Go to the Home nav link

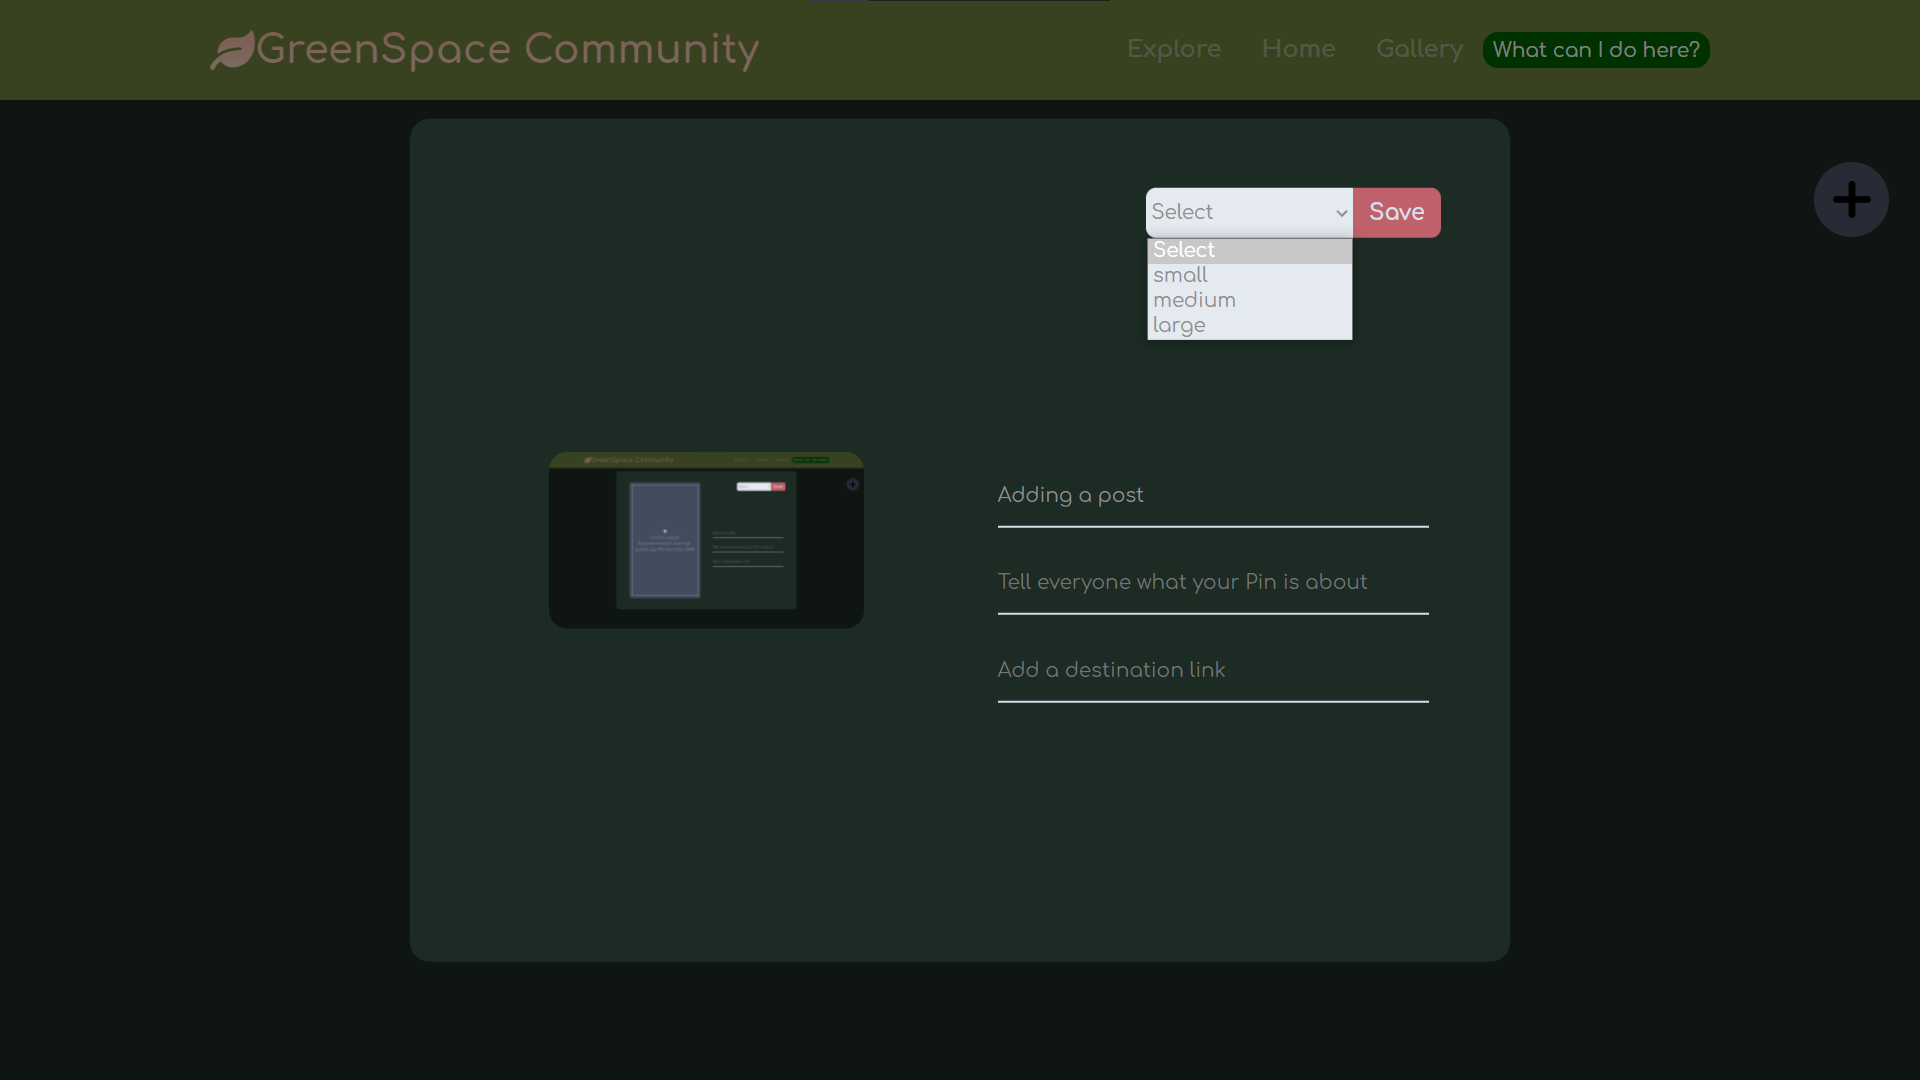1298,49
